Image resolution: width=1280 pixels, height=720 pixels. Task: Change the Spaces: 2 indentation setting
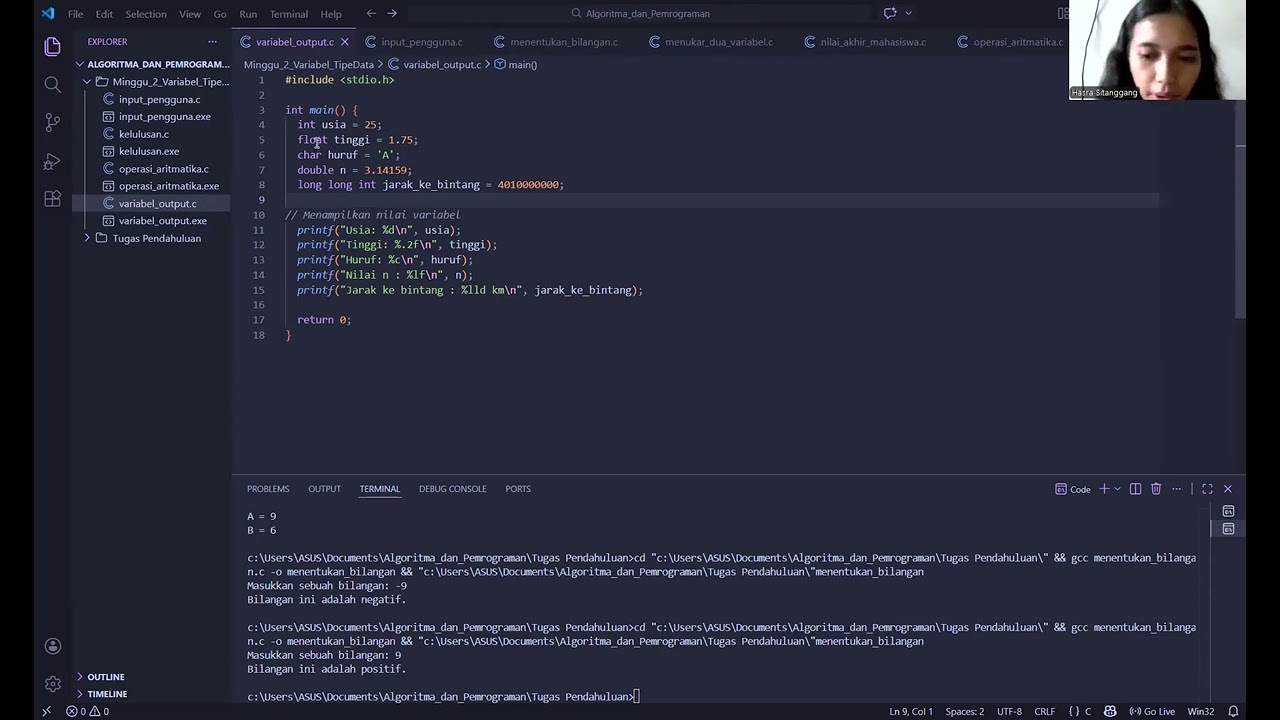tap(964, 712)
